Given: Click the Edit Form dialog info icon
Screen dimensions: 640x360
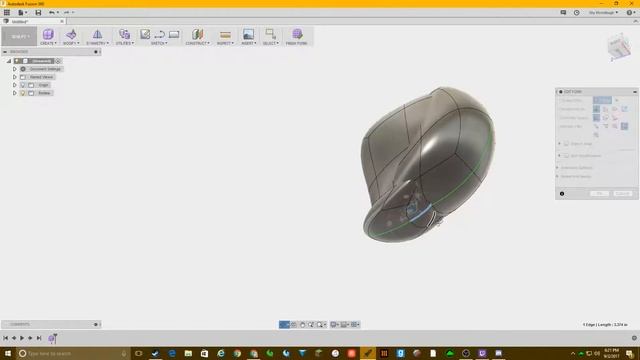Looking at the screenshot, I should pos(562,193).
